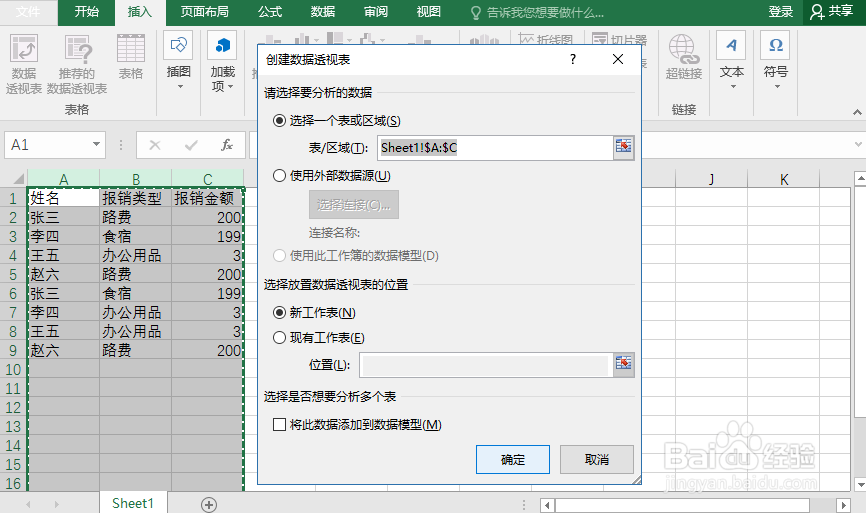Click the range selector icon beside 位置
The height and width of the screenshot is (513, 866).
624,364
